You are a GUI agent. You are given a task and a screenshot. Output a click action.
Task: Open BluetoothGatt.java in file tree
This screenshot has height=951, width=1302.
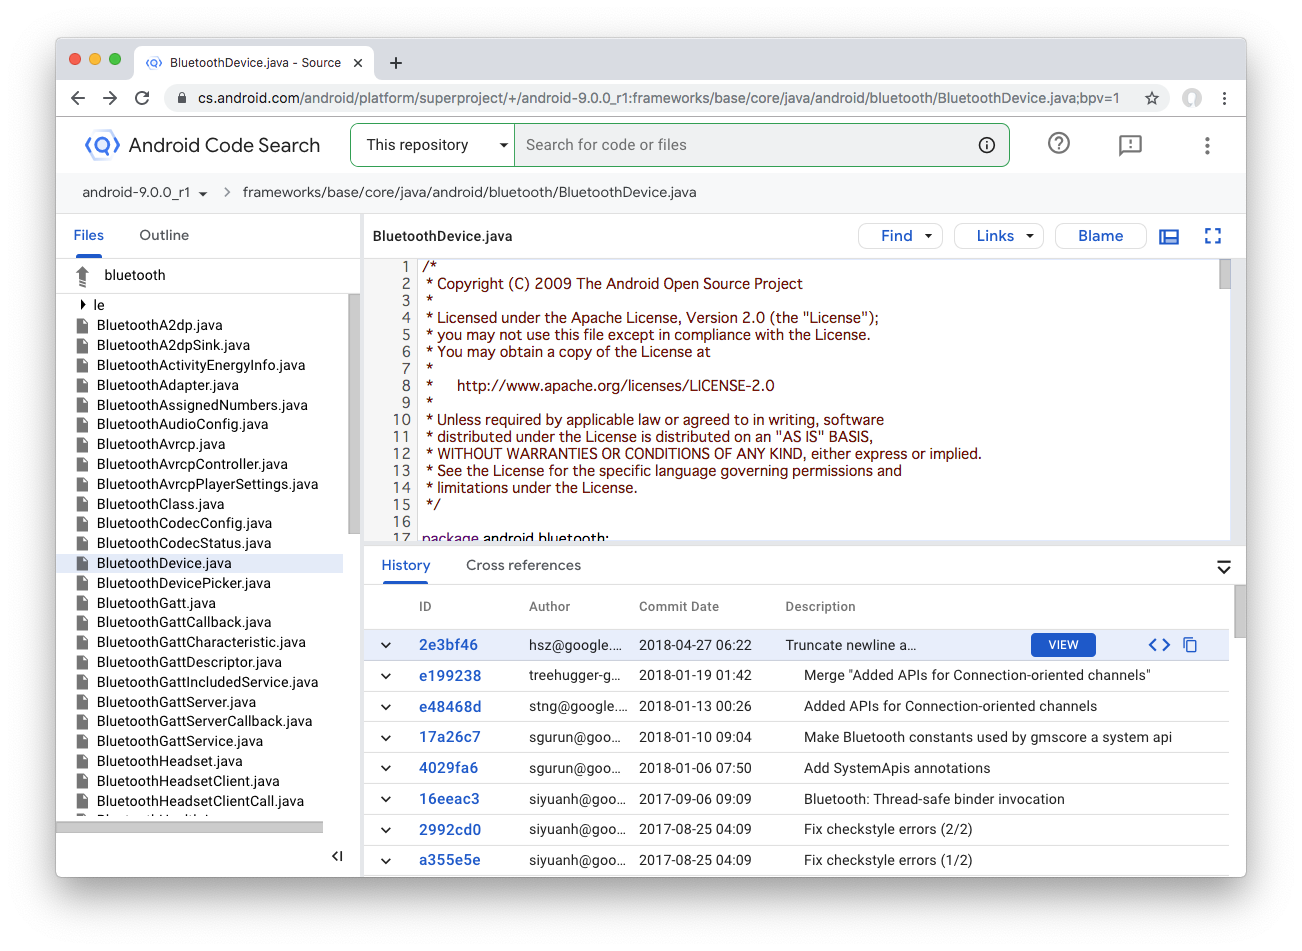(156, 603)
